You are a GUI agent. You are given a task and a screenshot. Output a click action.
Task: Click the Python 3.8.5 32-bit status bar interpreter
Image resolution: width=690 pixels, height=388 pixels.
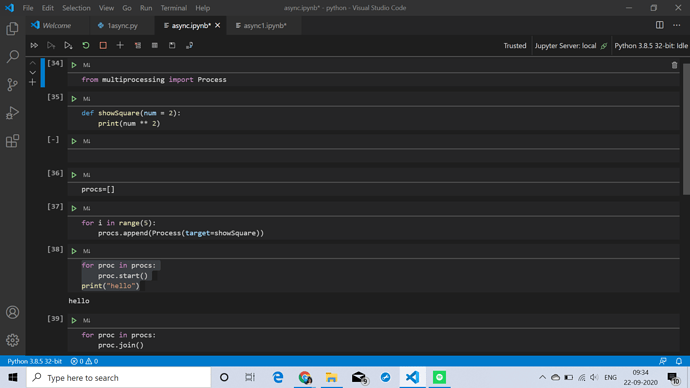tap(34, 361)
